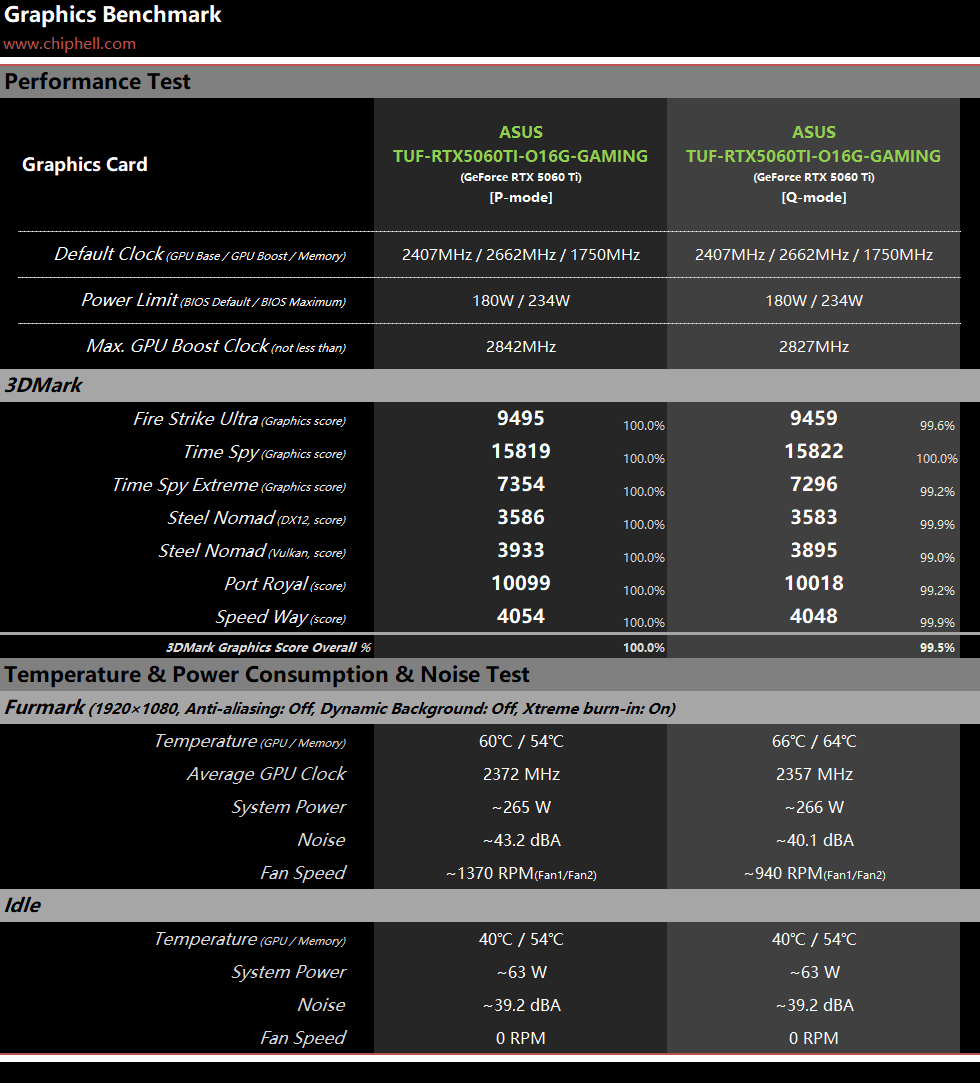Select the P-mode Speed Way score 4054
Viewport: 980px width, 1083px height.
point(520,616)
